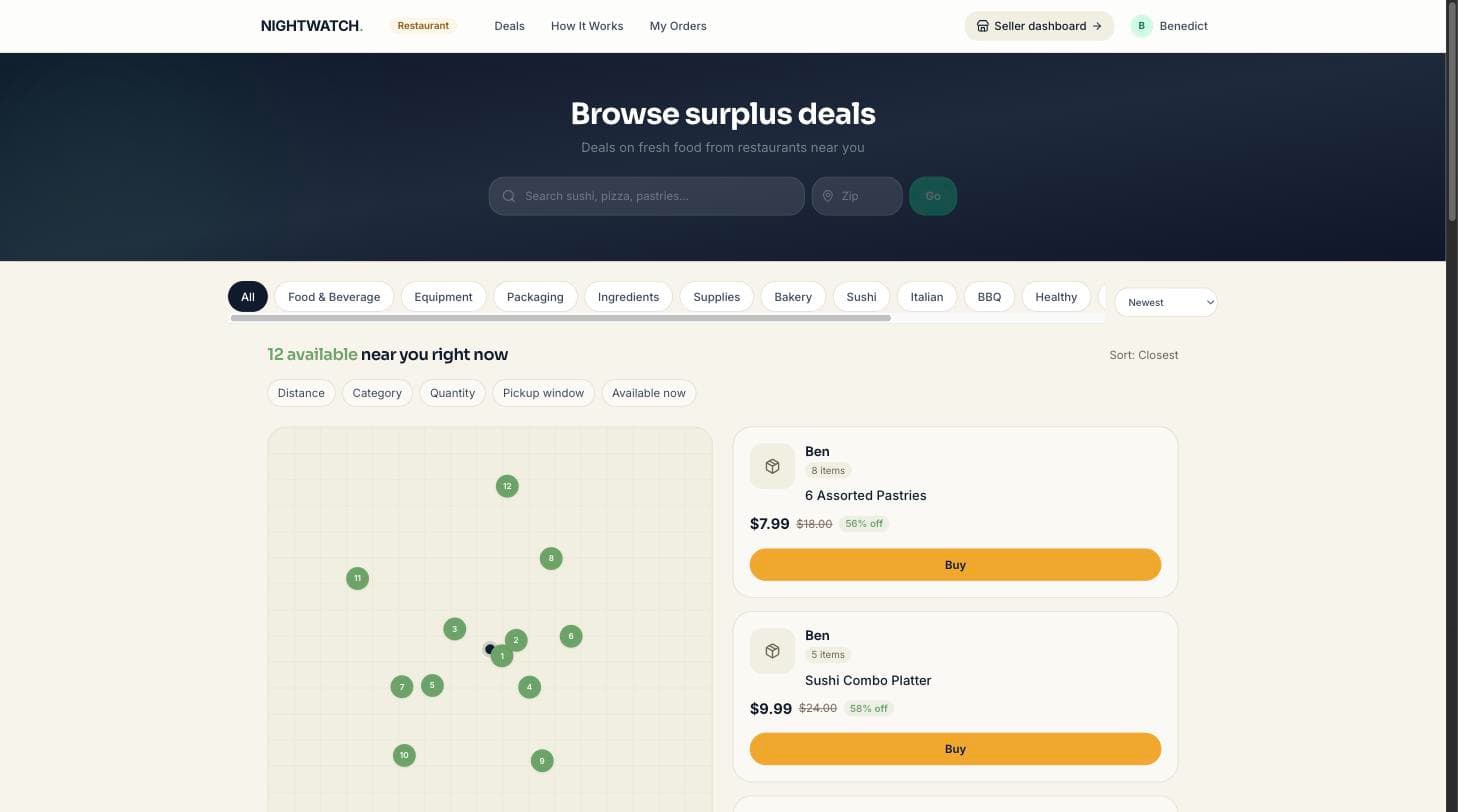Click the magnifier icon in the search field
Image resolution: width=1458 pixels, height=812 pixels.
click(509, 196)
